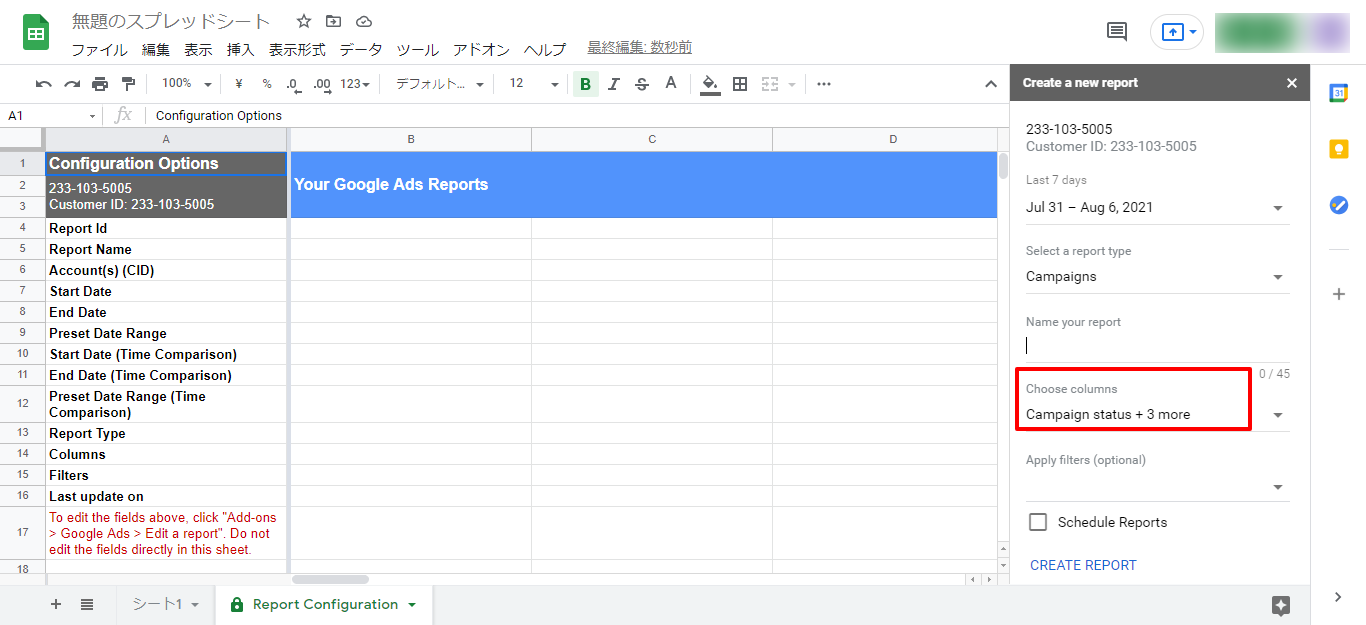1366x625 pixels.
Task: Open the merge cells tool
Action: (x=770, y=84)
